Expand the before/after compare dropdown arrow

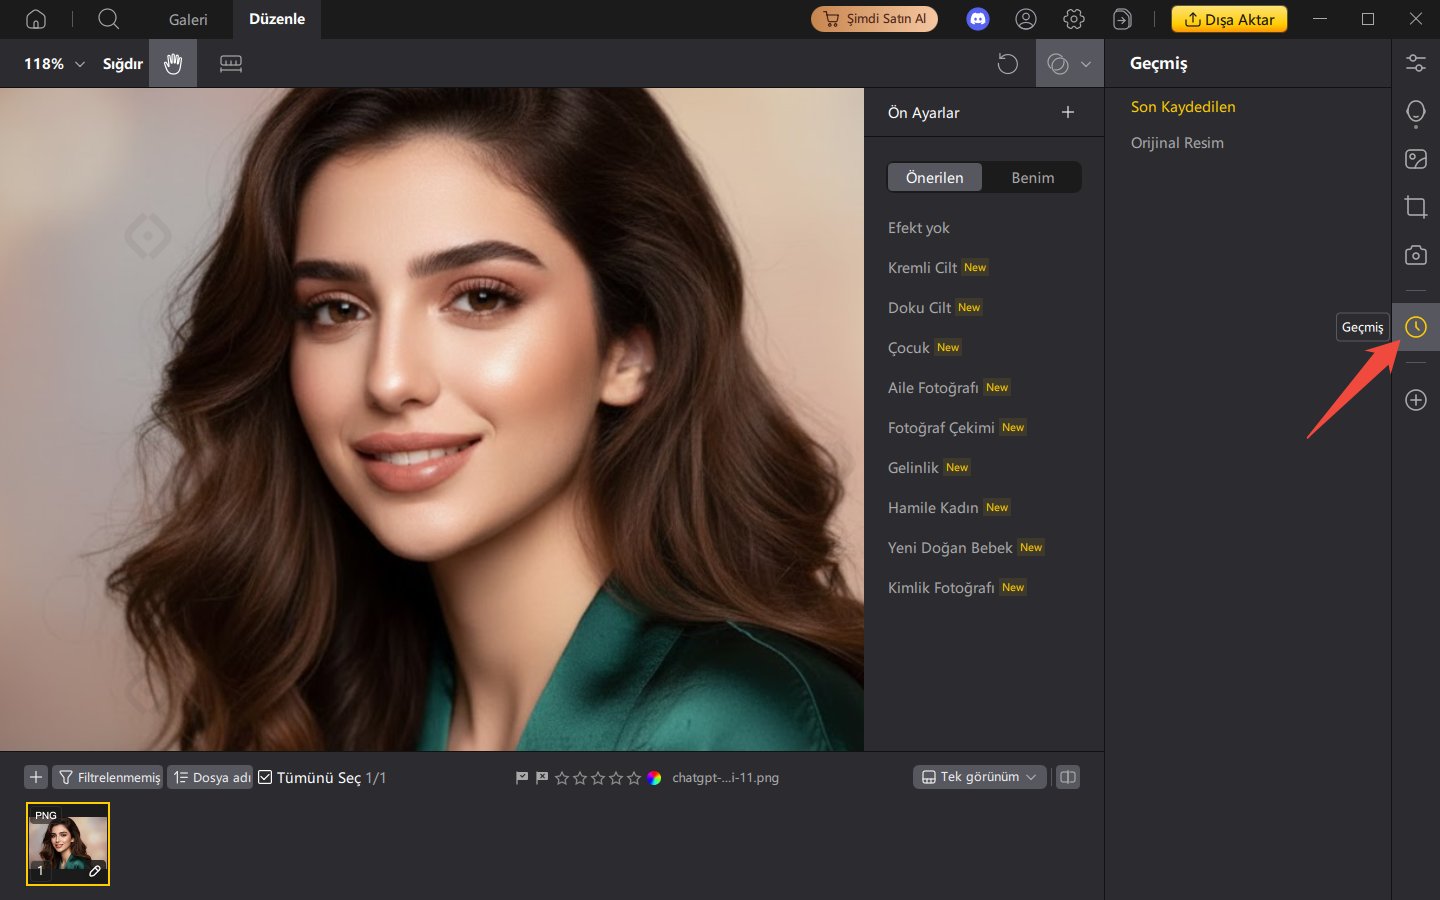pyautogui.click(x=1086, y=64)
